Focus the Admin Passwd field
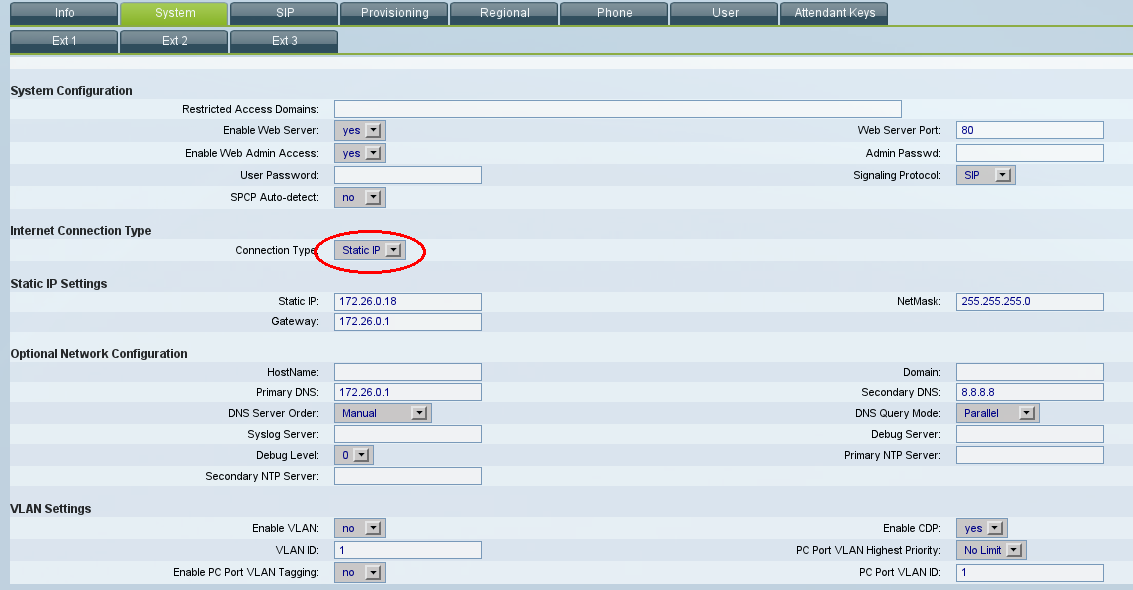Image resolution: width=1133 pixels, height=590 pixels. 1029,153
